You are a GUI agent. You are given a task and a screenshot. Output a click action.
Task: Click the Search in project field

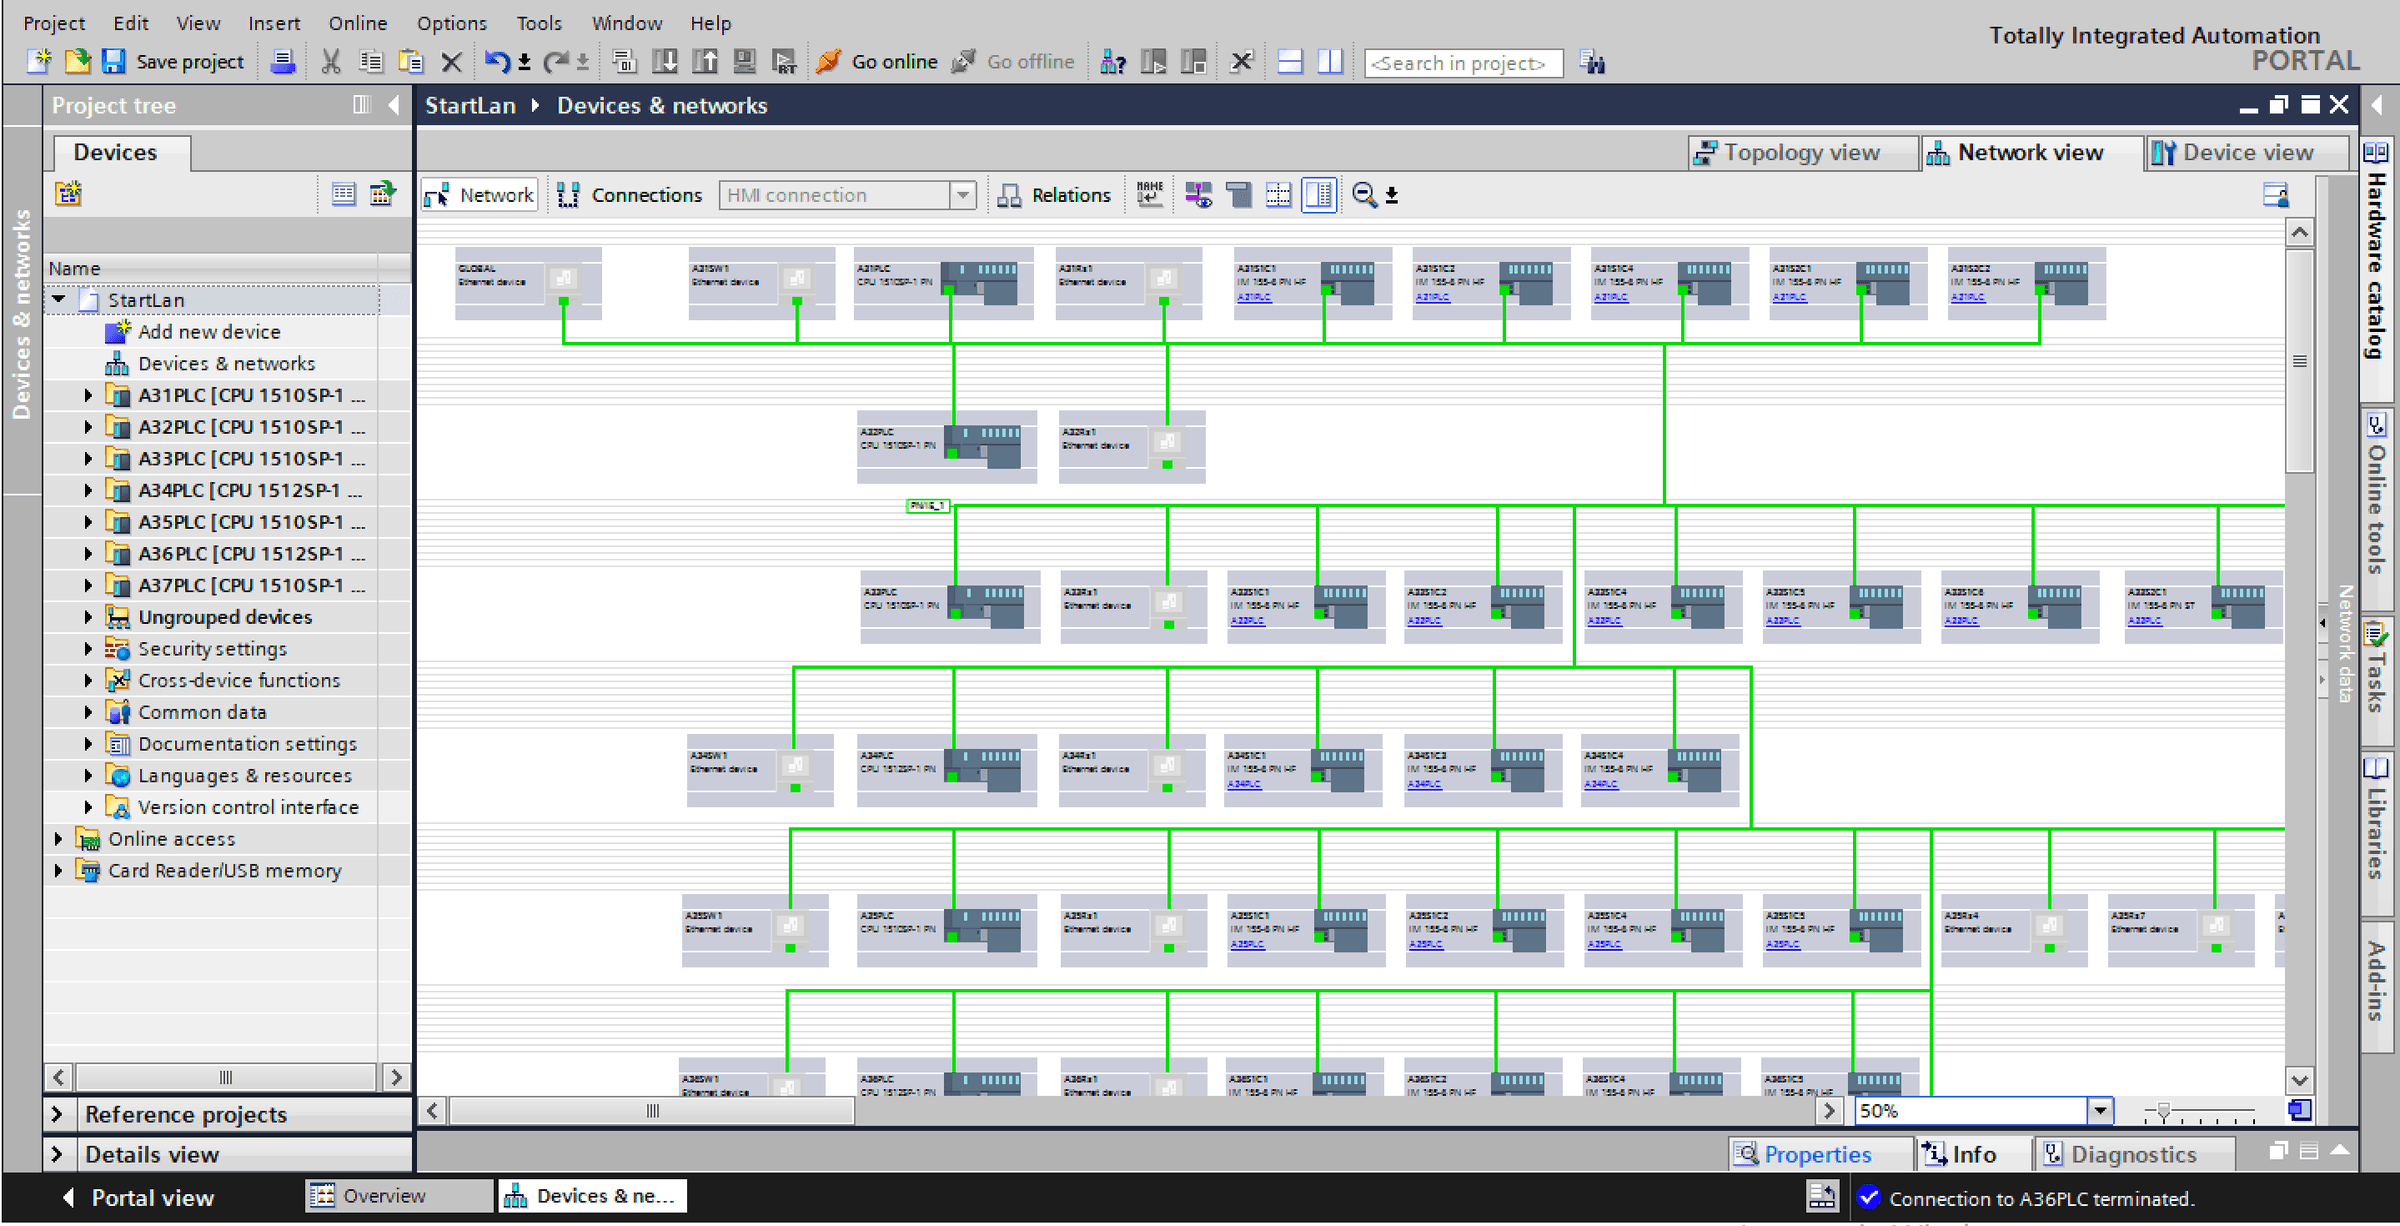[x=1463, y=63]
